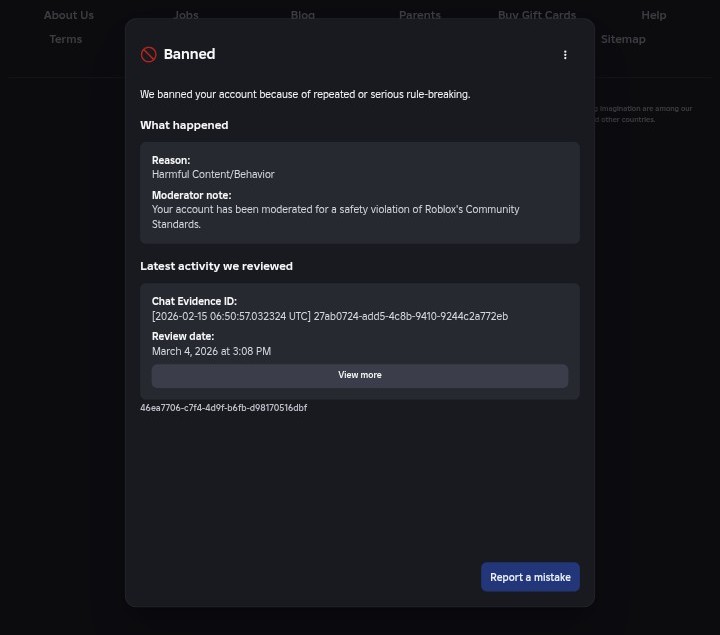This screenshot has width=720, height=635.
Task: Click the 'Banned' dialog title
Action: (x=189, y=54)
